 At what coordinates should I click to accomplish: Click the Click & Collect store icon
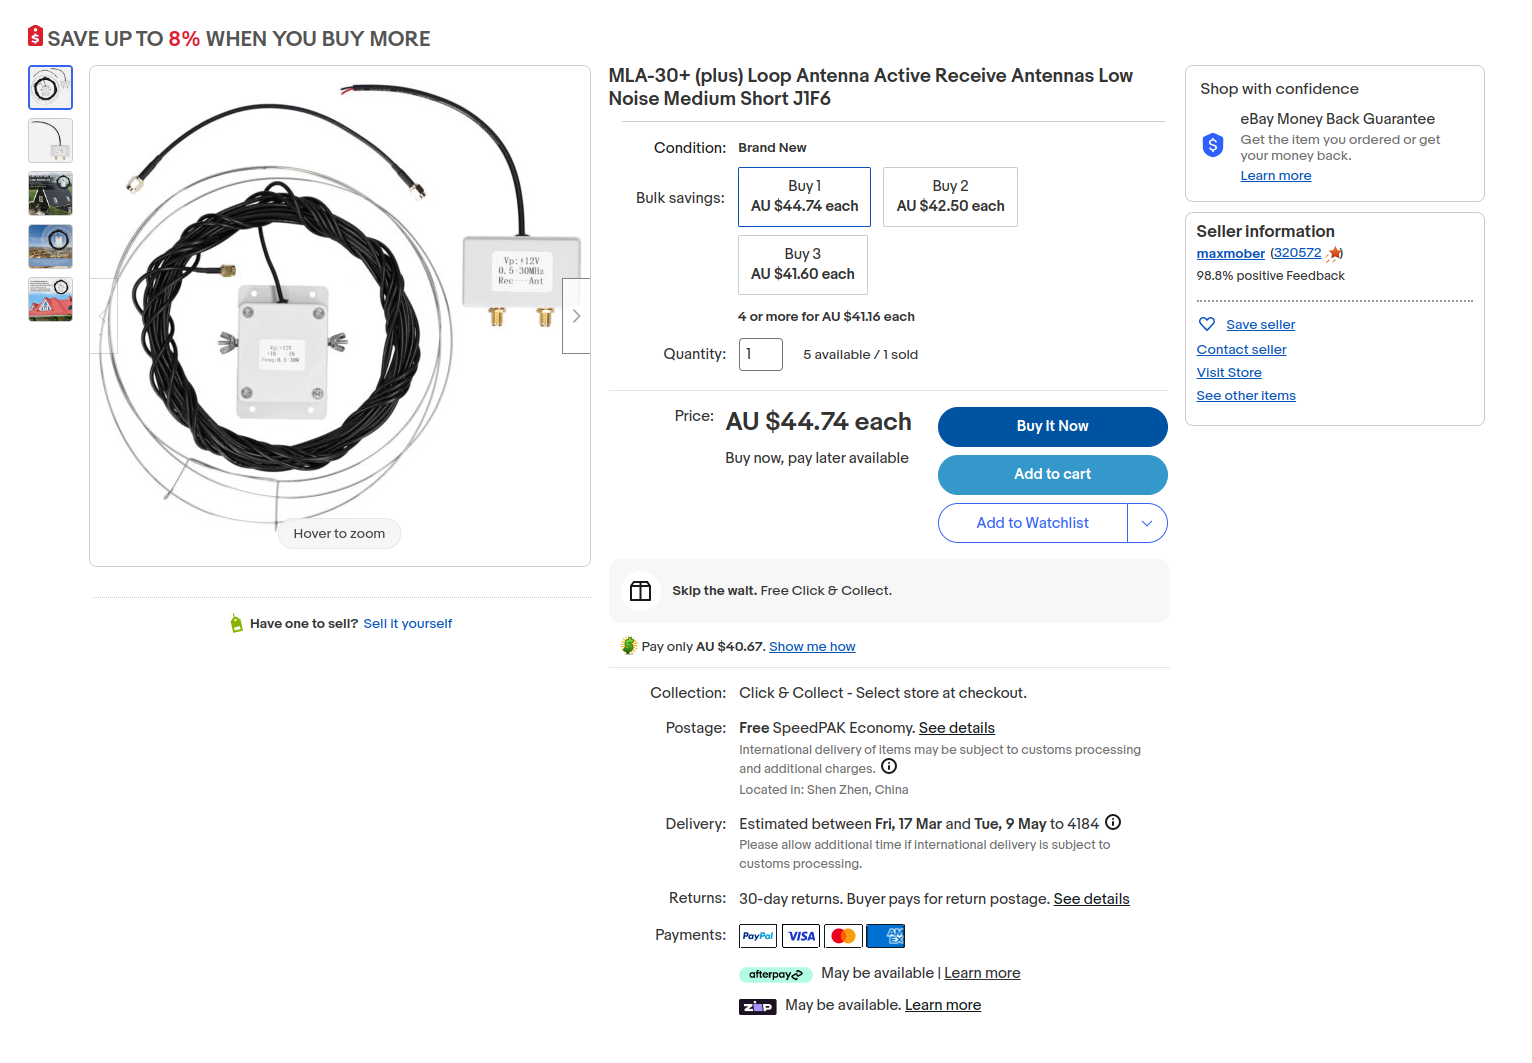click(x=641, y=591)
